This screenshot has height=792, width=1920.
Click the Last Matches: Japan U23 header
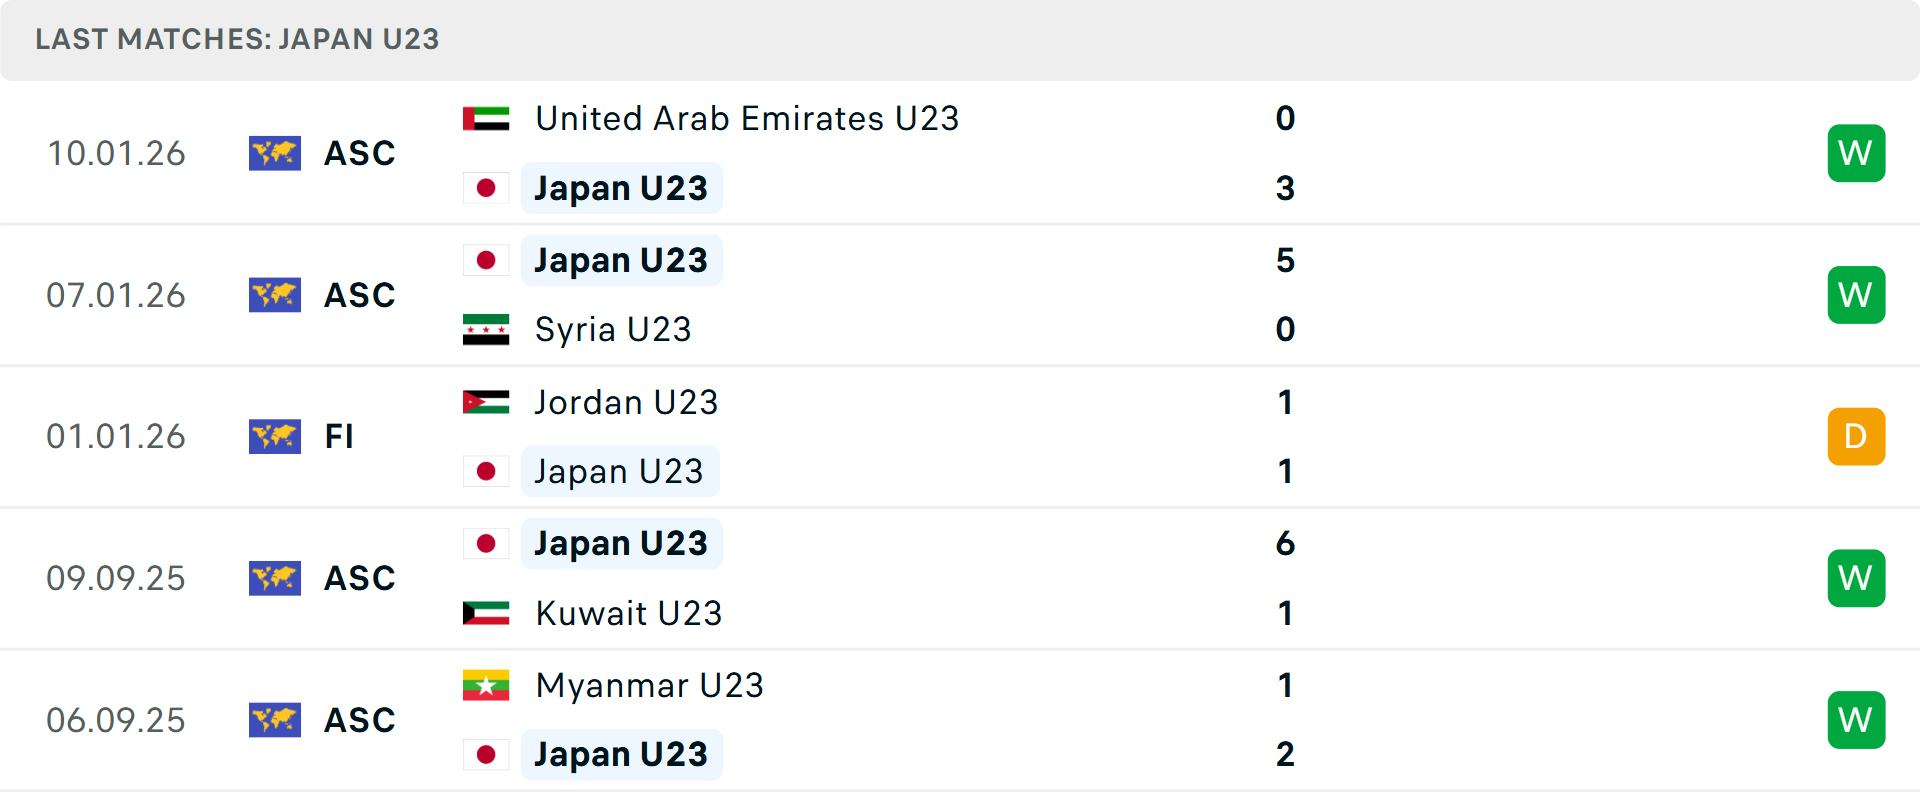[237, 39]
